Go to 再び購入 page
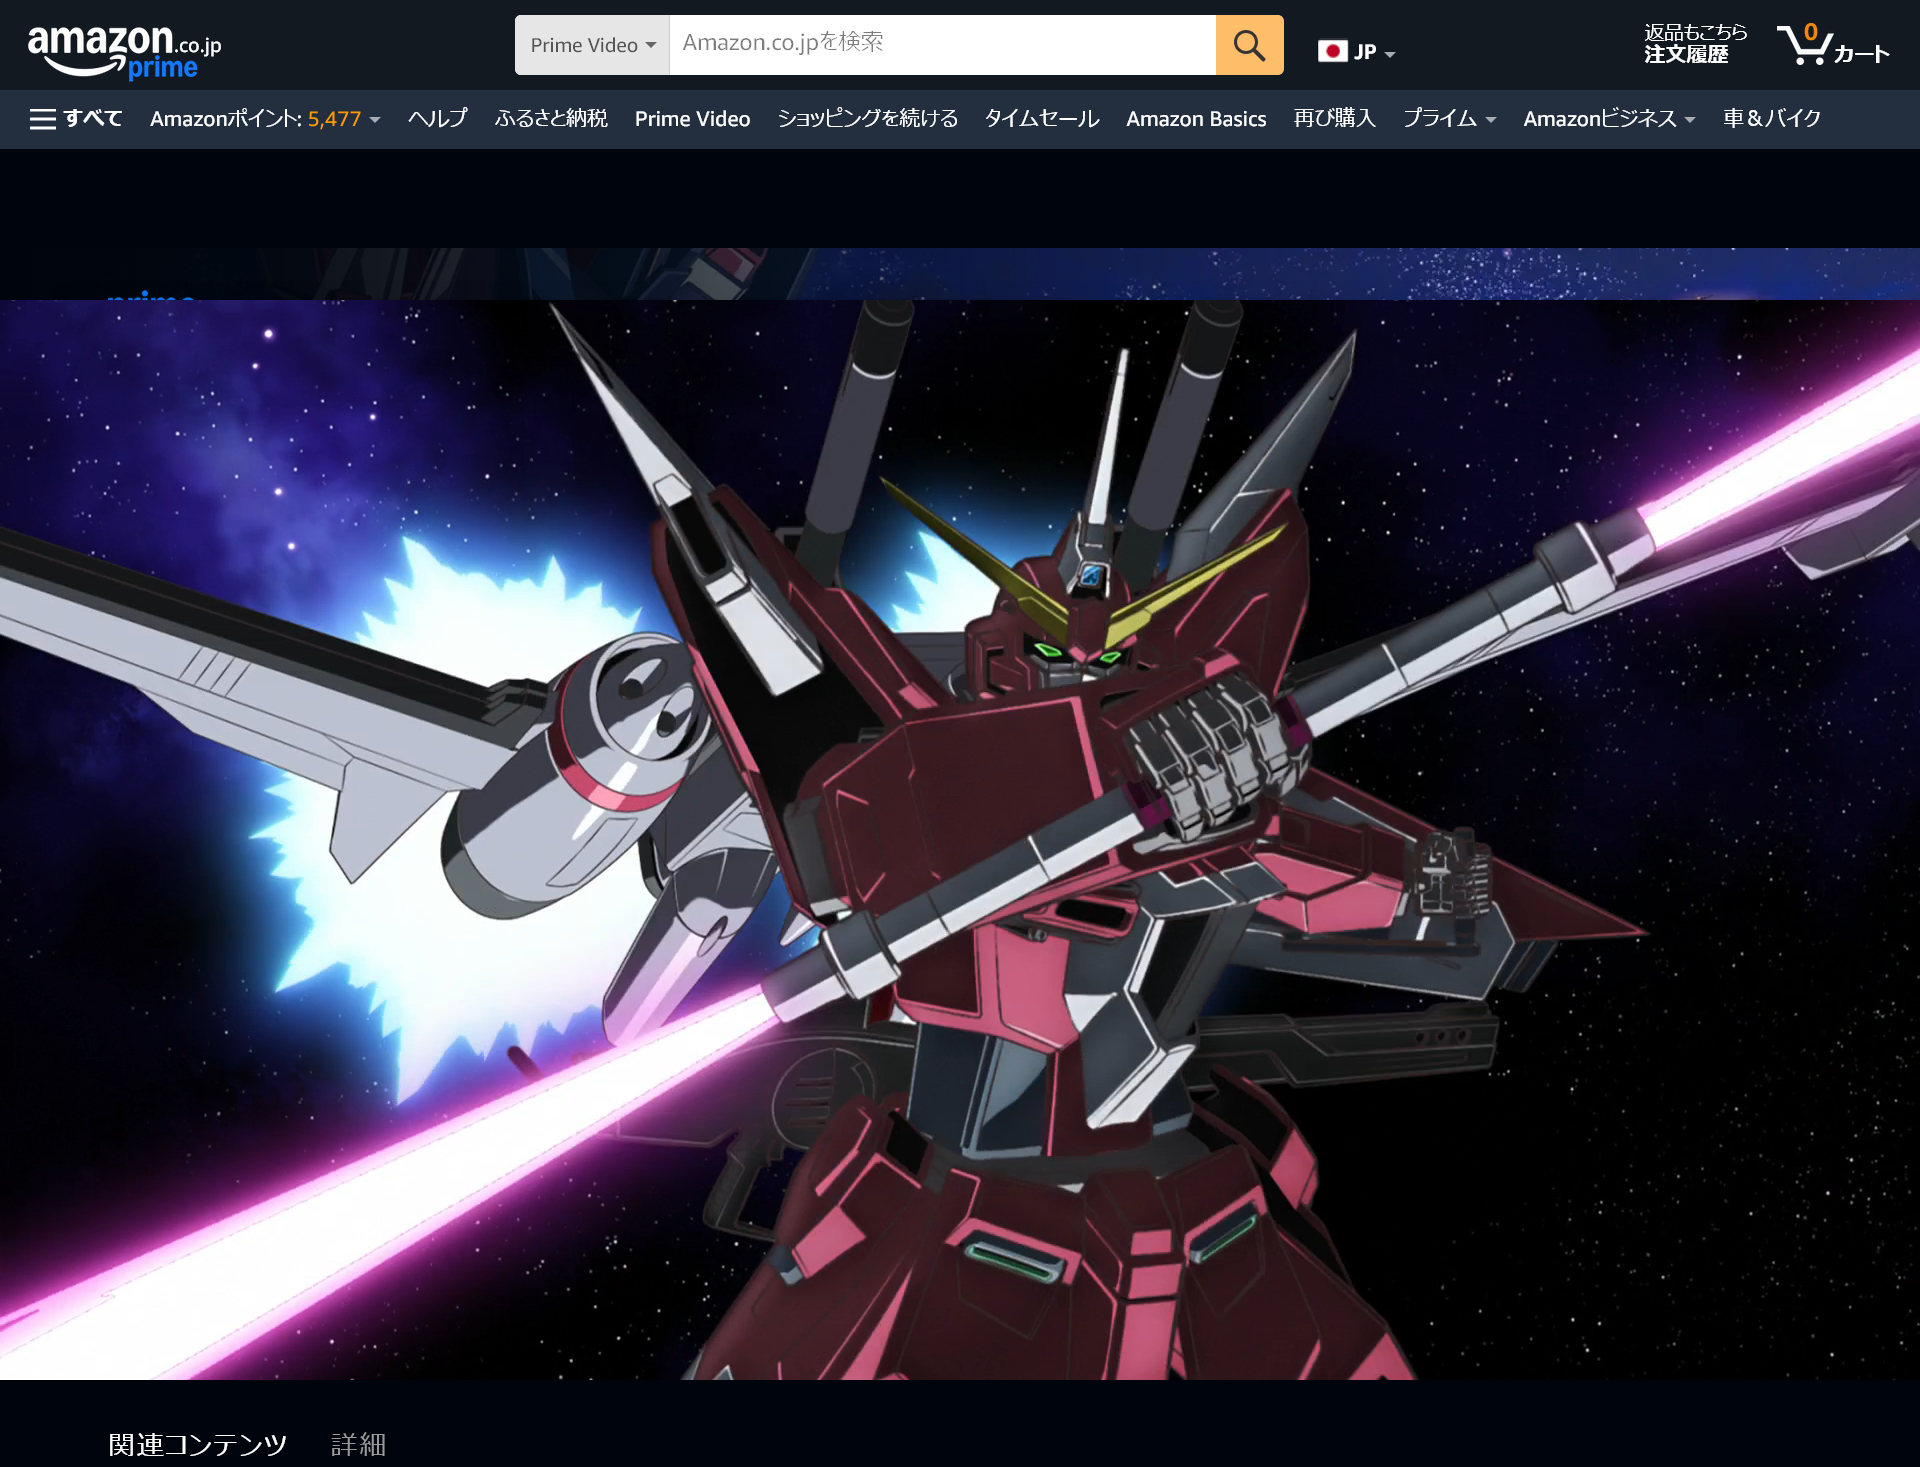This screenshot has width=1920, height=1467. 1334,119
